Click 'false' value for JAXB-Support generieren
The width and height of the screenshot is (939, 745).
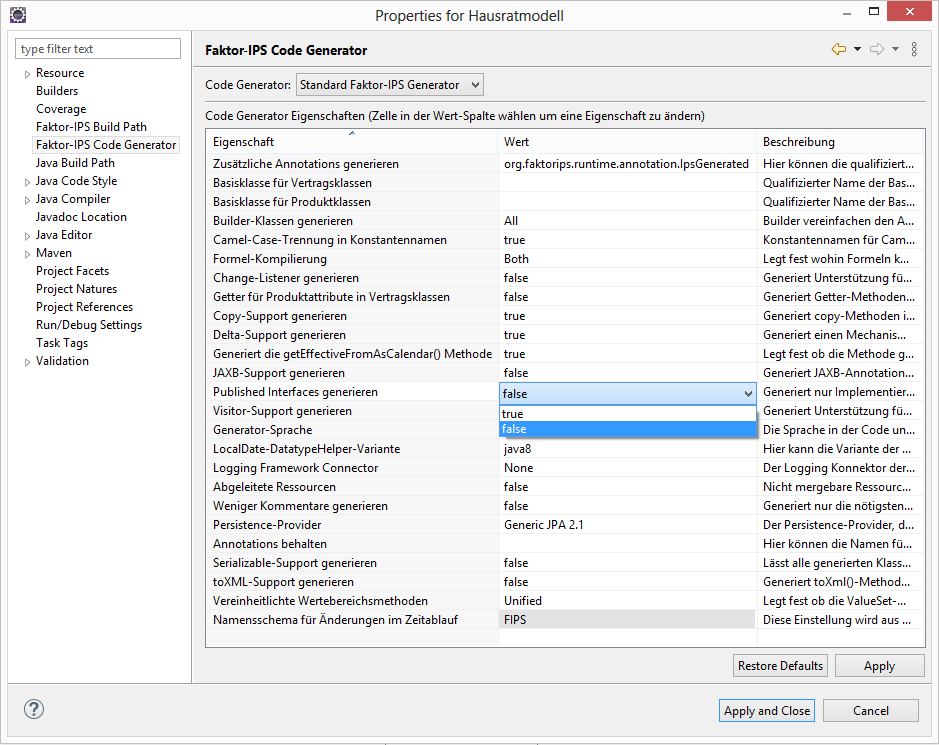pos(516,372)
